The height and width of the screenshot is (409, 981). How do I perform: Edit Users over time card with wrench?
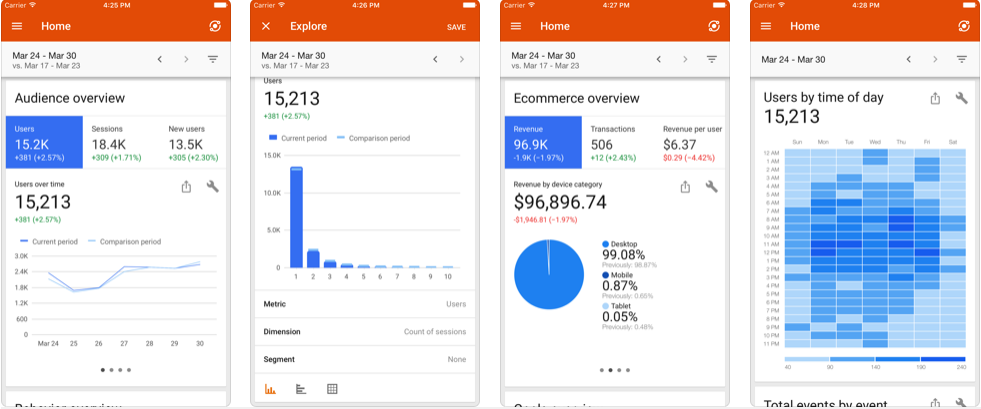click(213, 186)
